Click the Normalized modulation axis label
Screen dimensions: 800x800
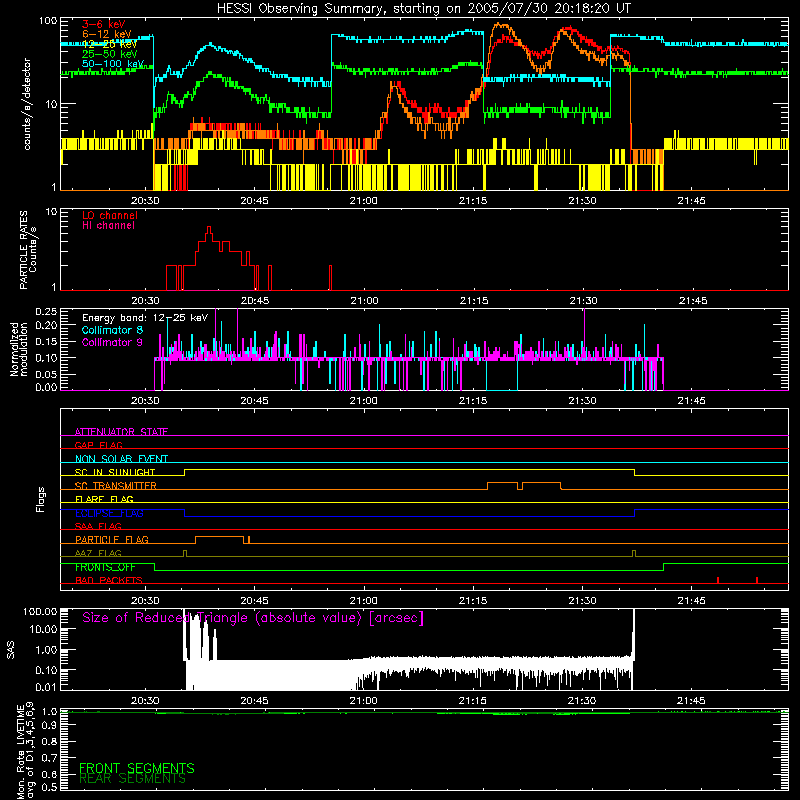[18, 349]
